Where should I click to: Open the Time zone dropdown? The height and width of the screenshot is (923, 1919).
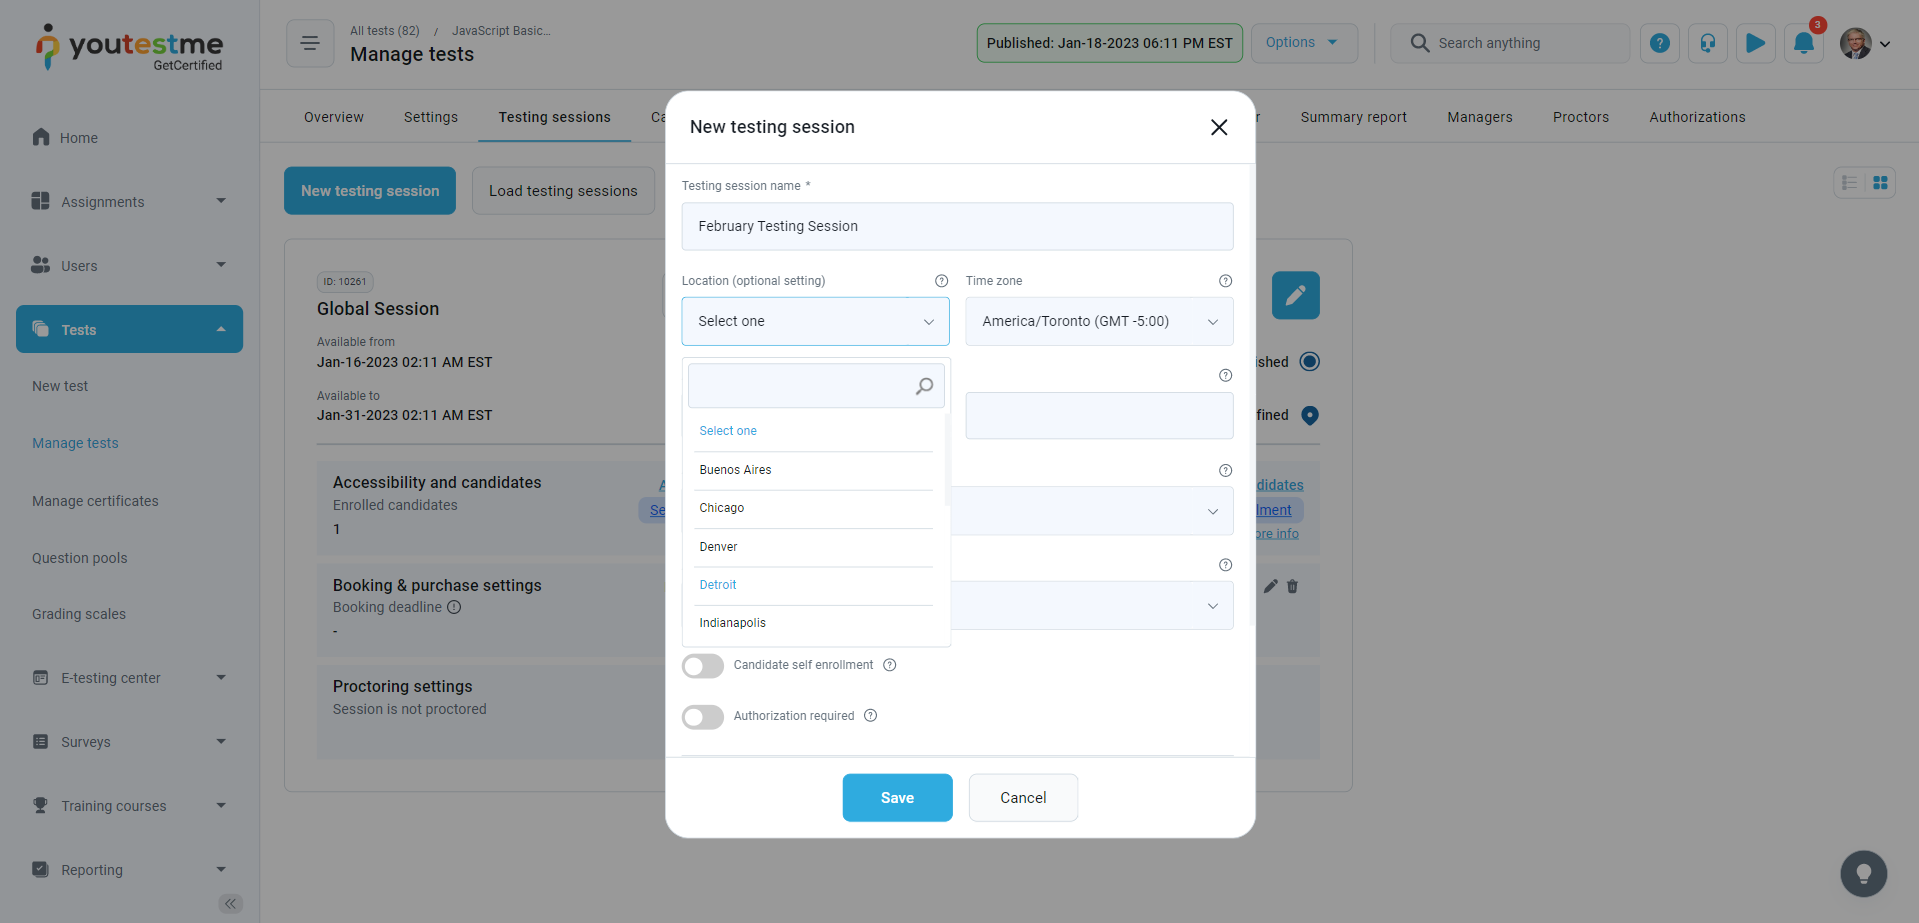pos(1098,322)
